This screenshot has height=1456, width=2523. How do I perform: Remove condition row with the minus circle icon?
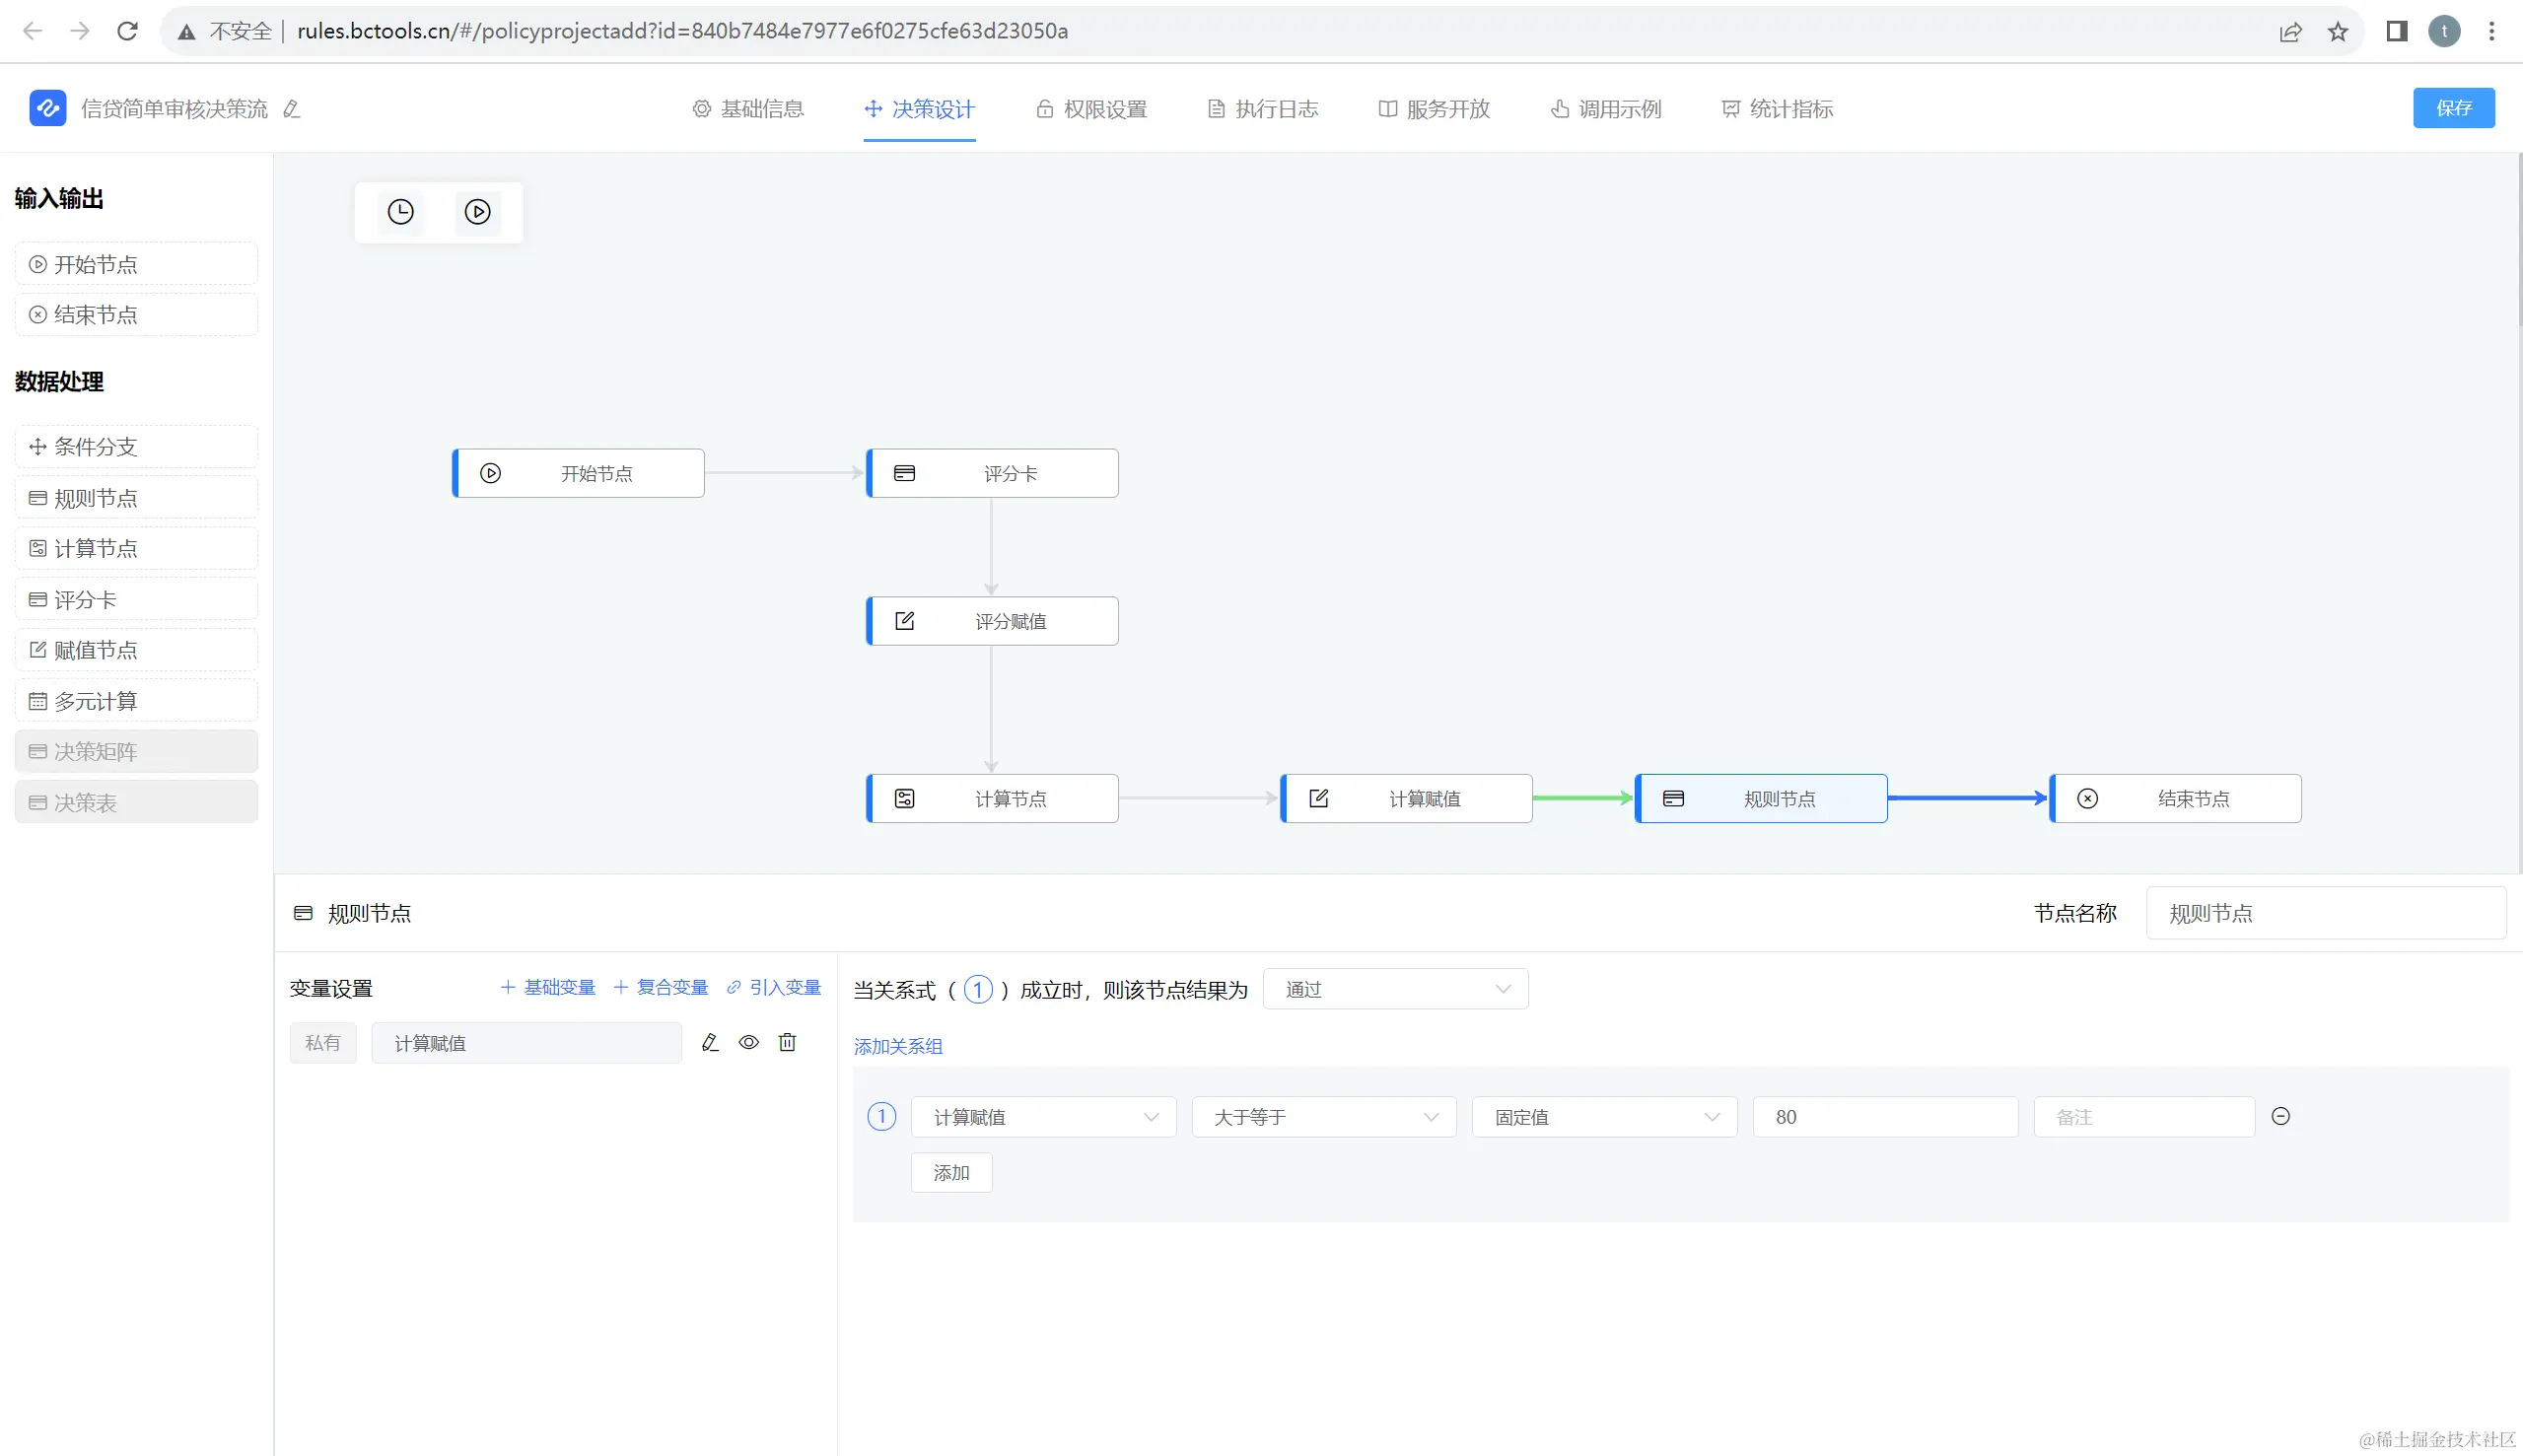pyautogui.click(x=2280, y=1117)
